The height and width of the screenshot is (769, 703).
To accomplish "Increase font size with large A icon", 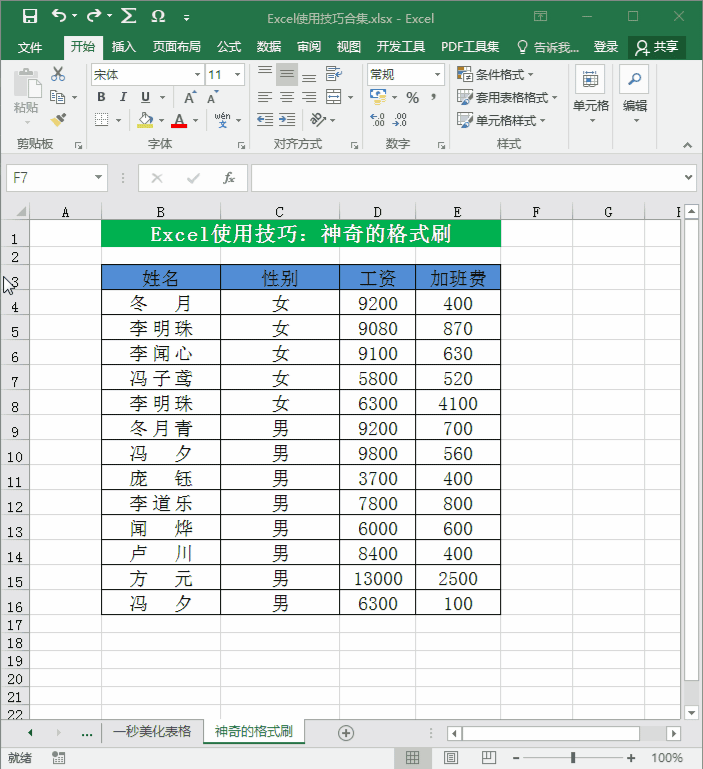I will click(190, 97).
